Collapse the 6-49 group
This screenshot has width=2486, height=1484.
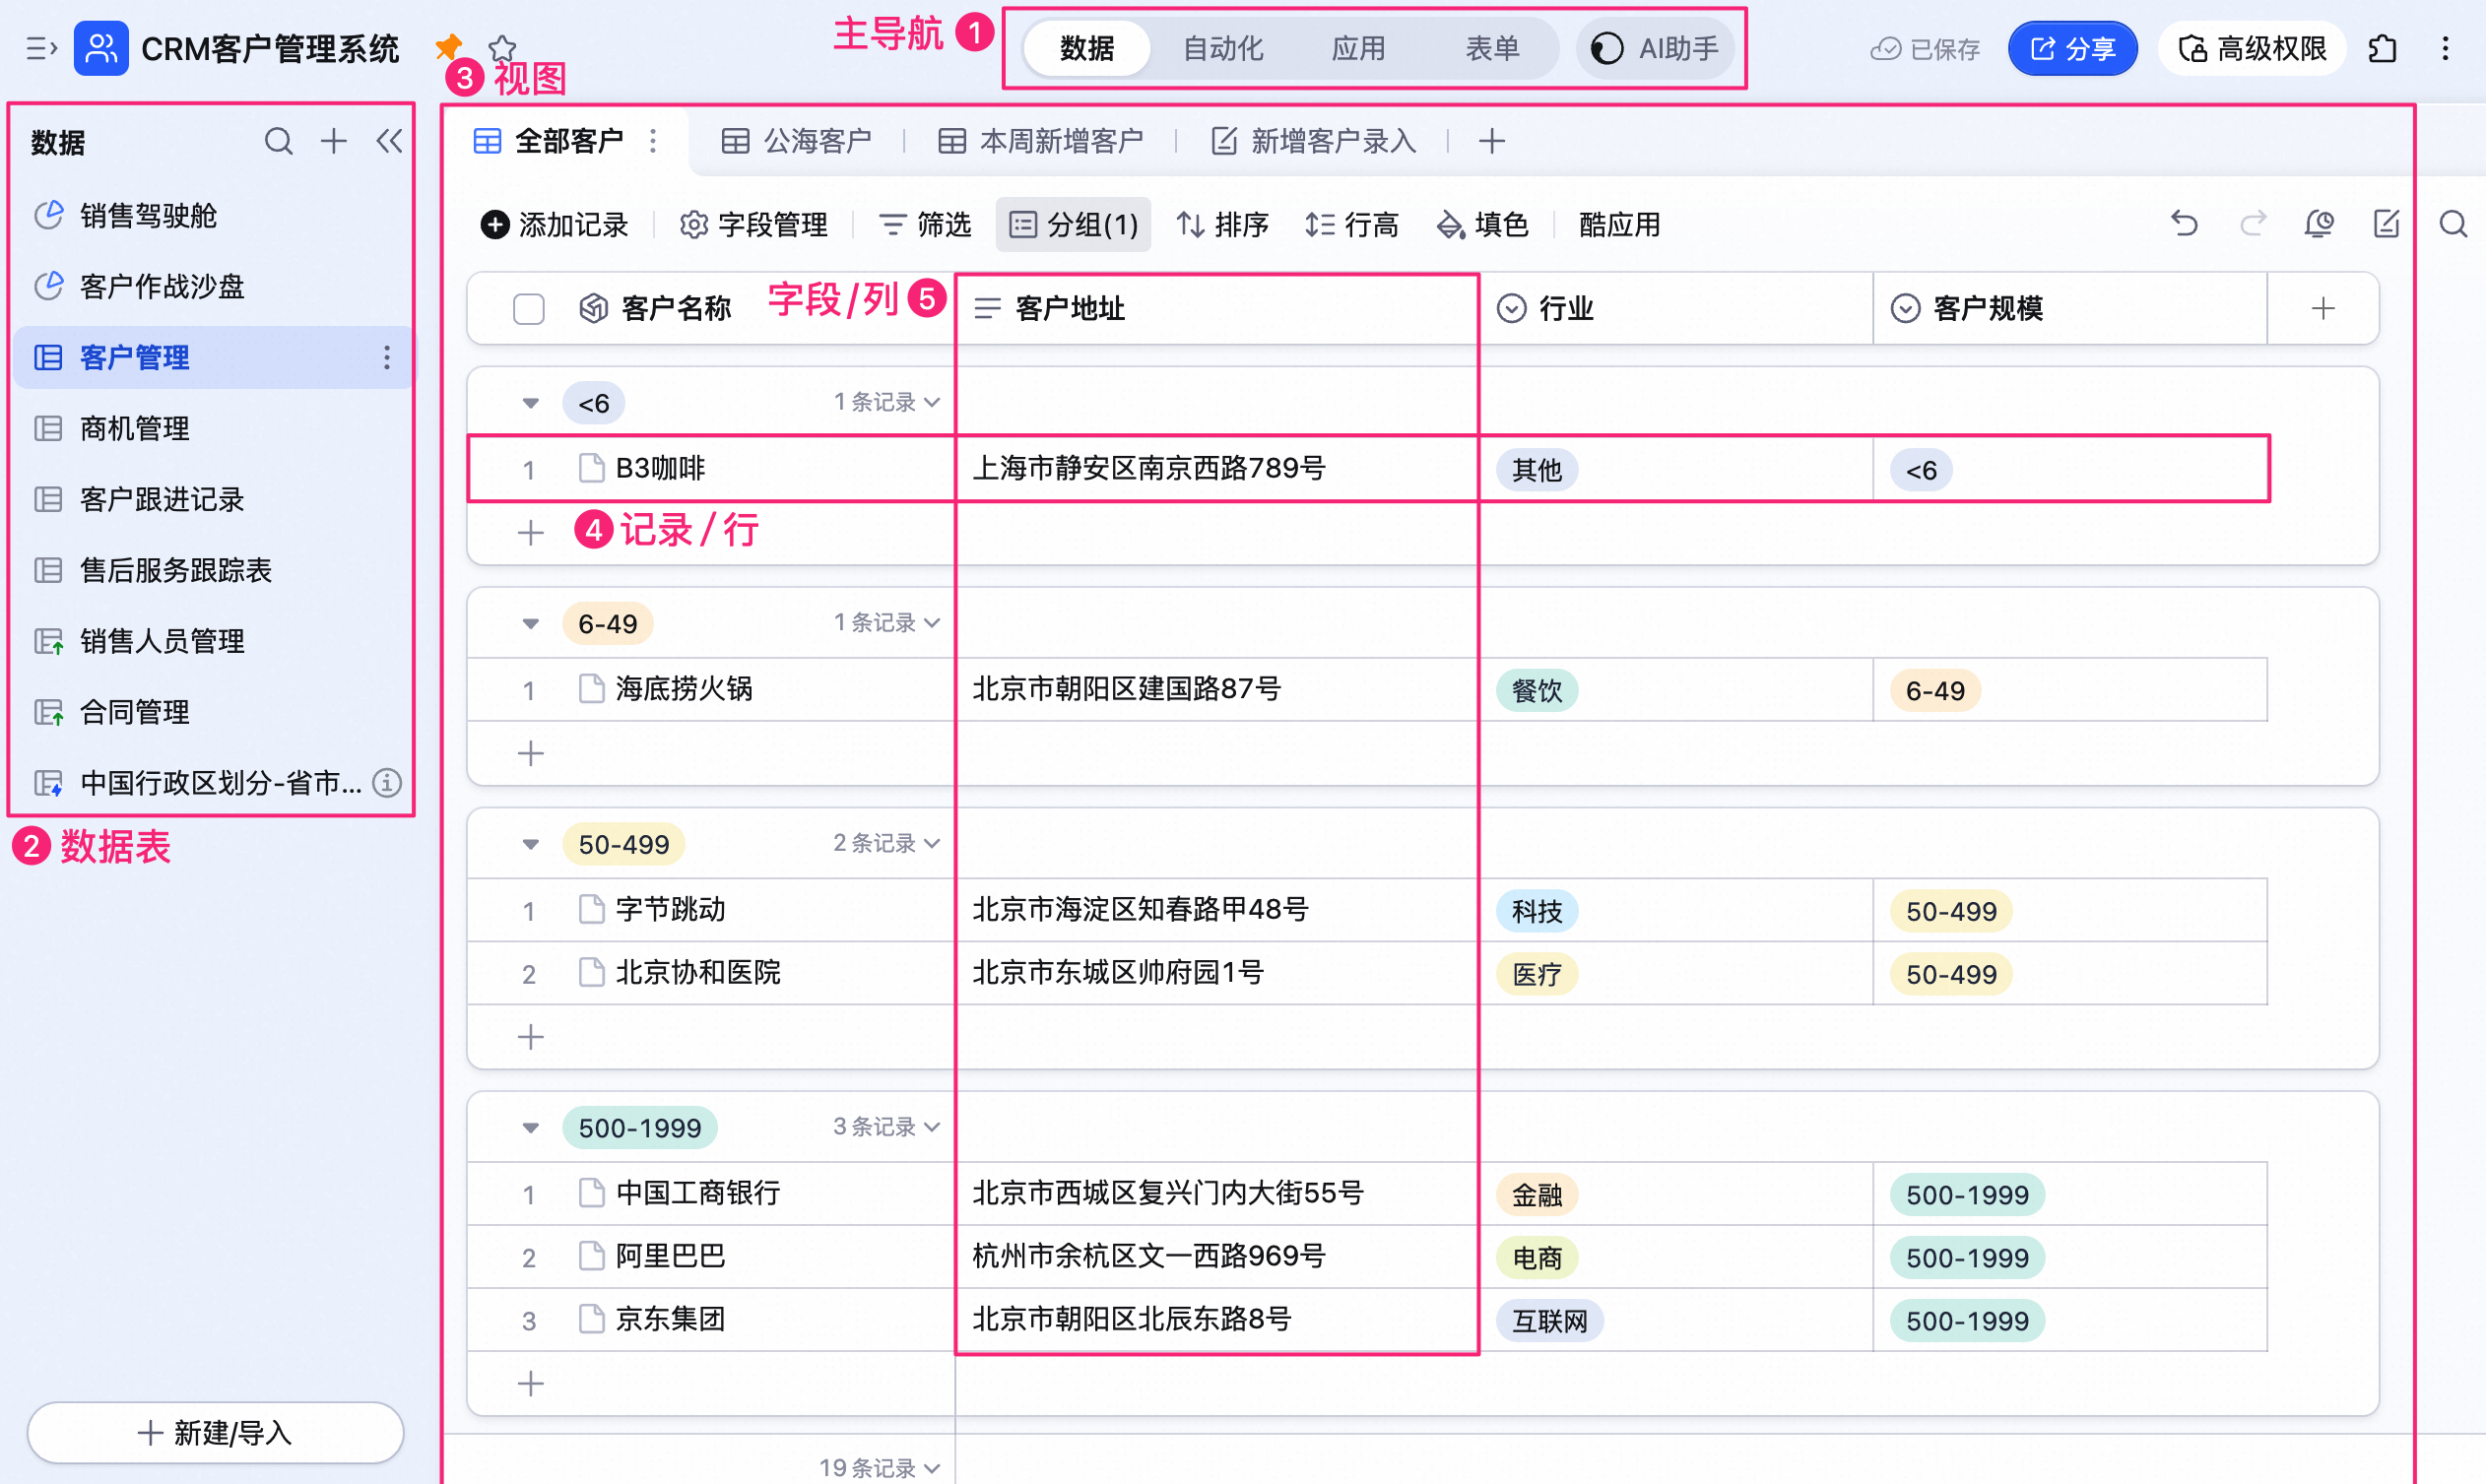(531, 623)
